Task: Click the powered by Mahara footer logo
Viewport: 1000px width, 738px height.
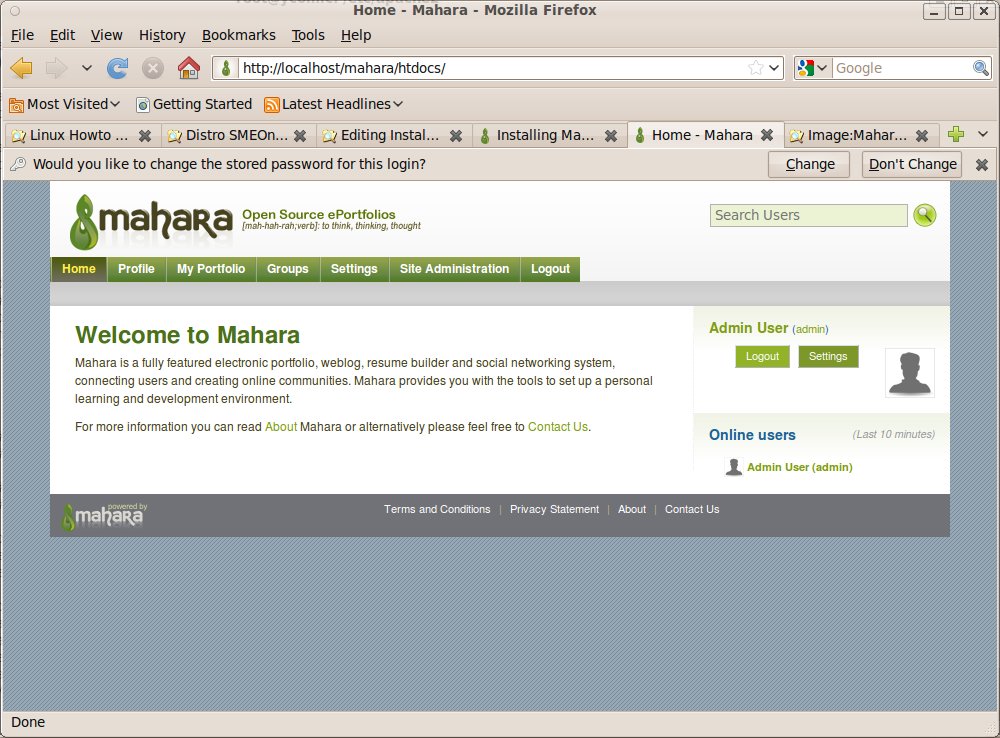Action: (104, 516)
